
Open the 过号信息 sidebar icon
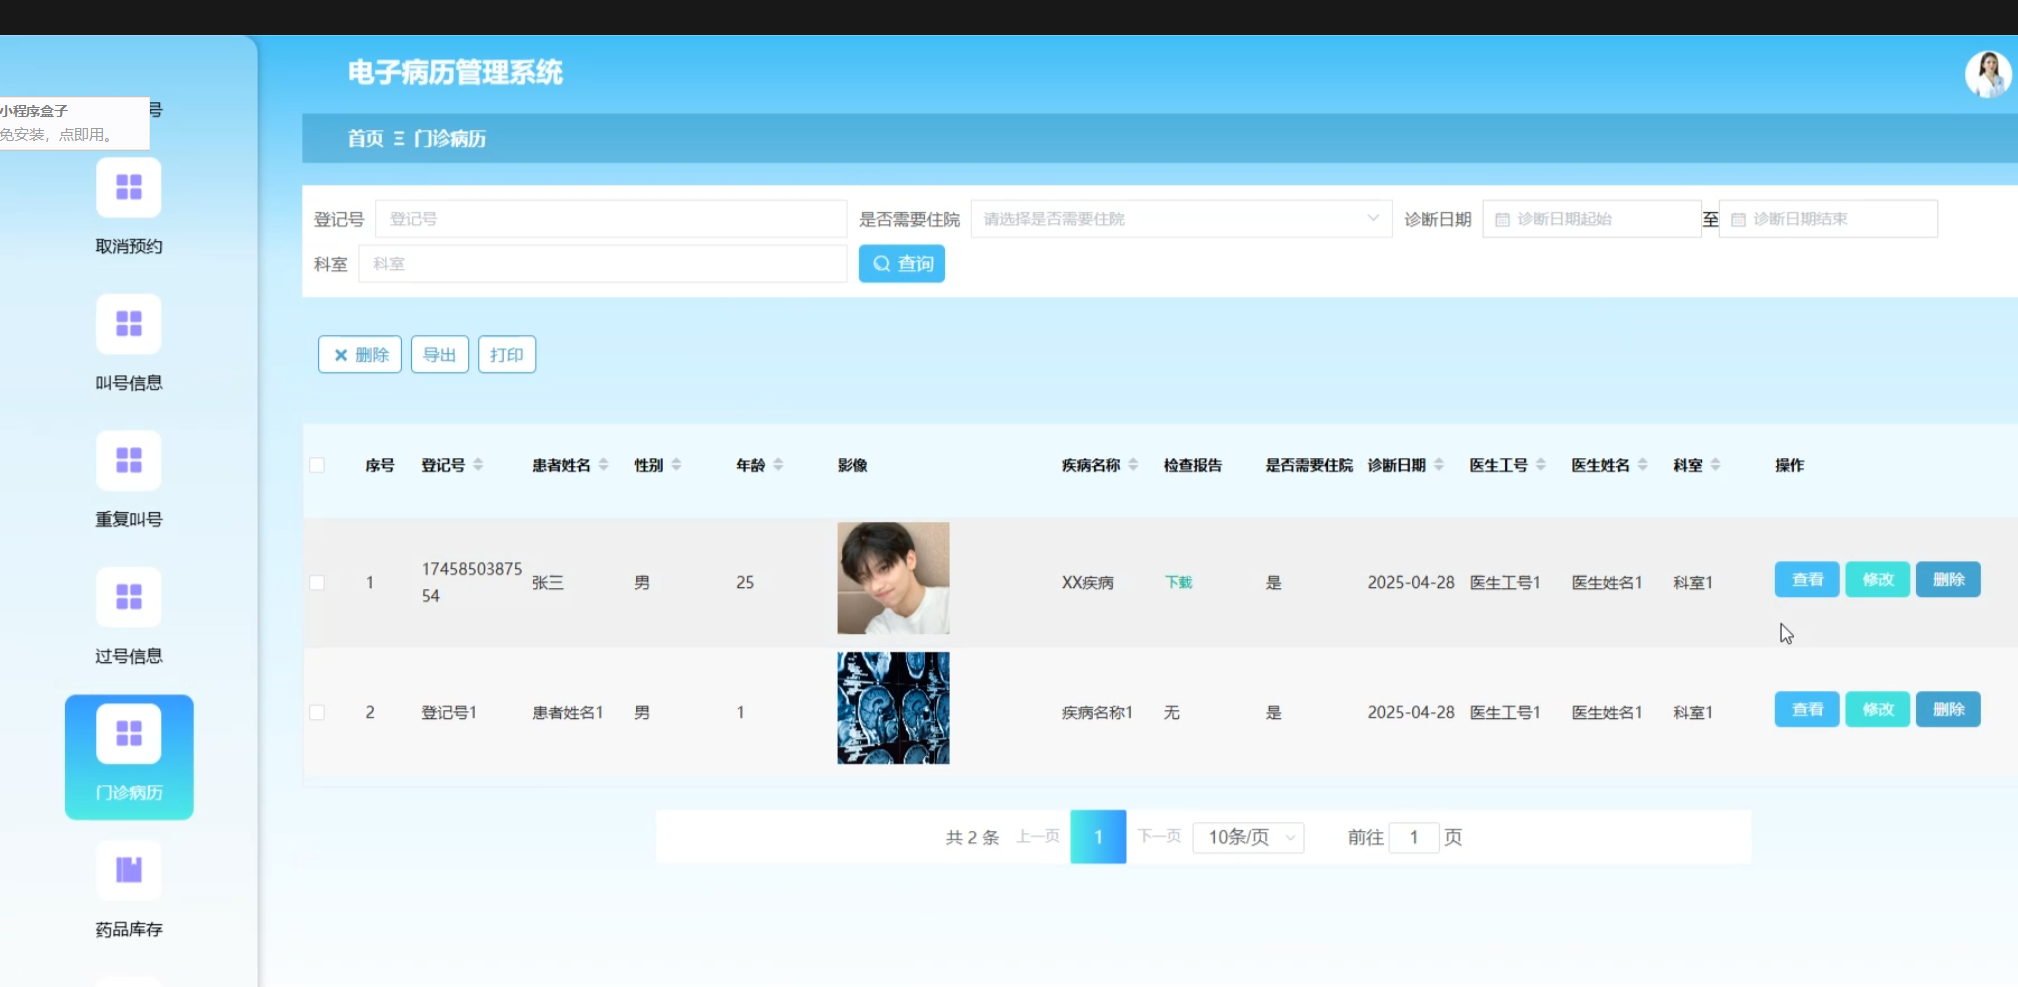point(128,597)
